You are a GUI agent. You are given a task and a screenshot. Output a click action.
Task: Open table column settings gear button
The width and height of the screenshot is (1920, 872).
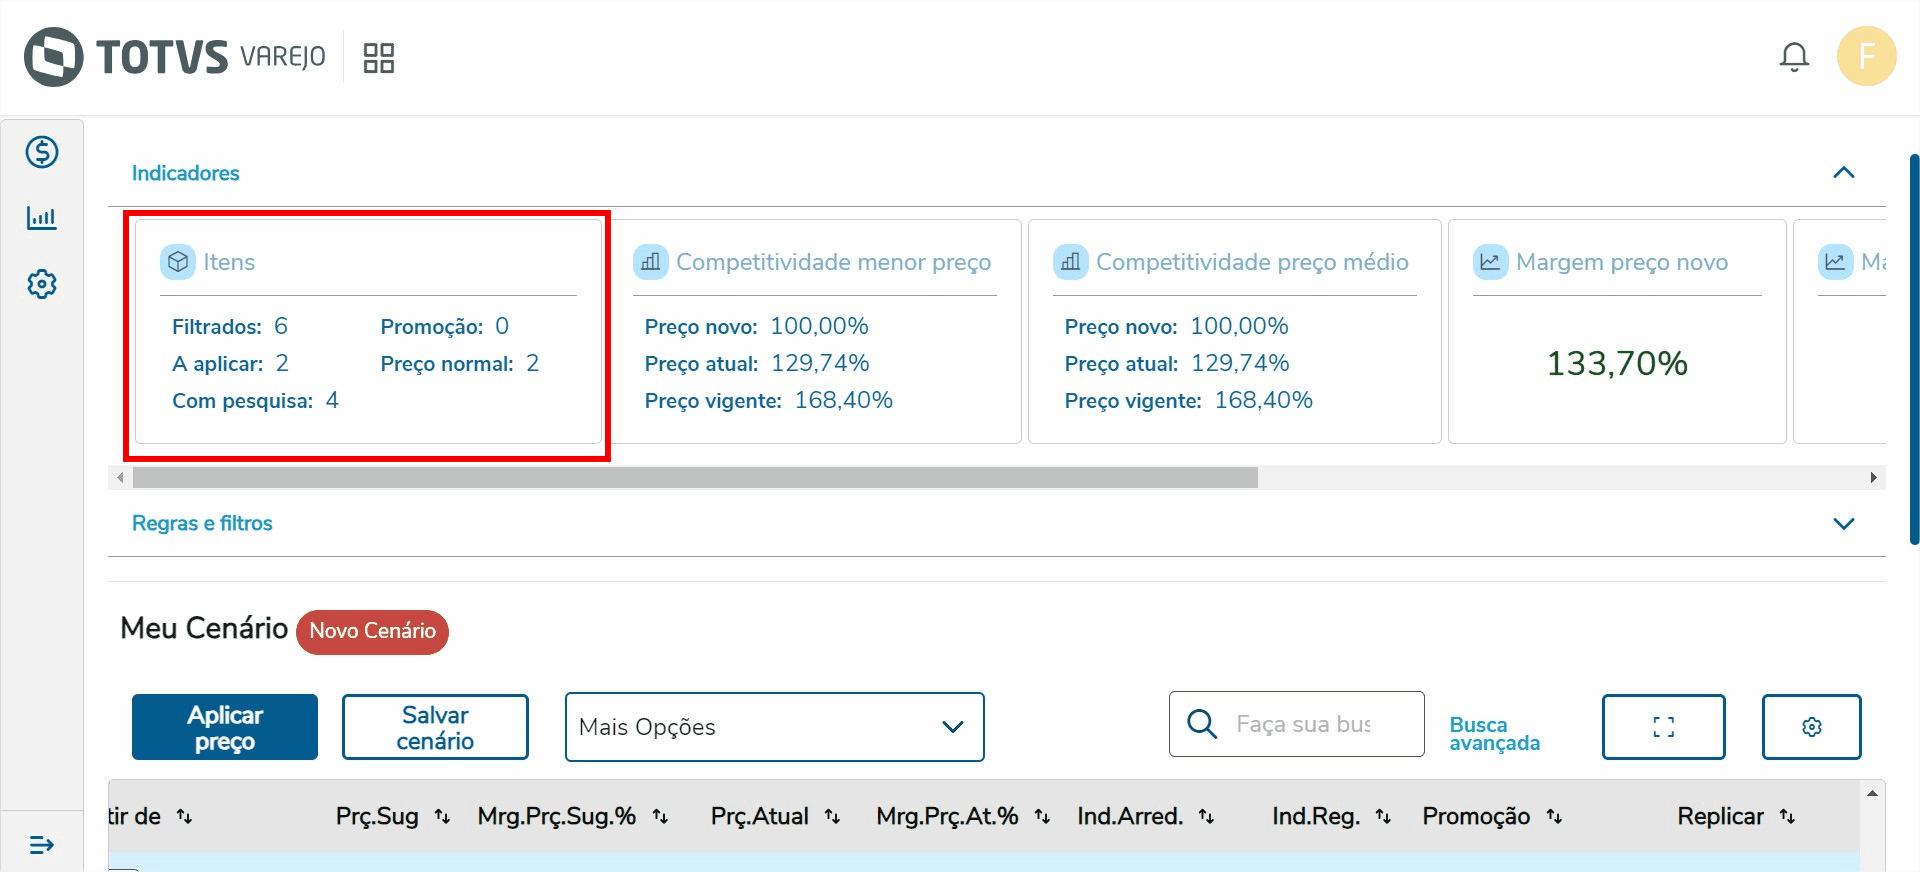point(1811,727)
